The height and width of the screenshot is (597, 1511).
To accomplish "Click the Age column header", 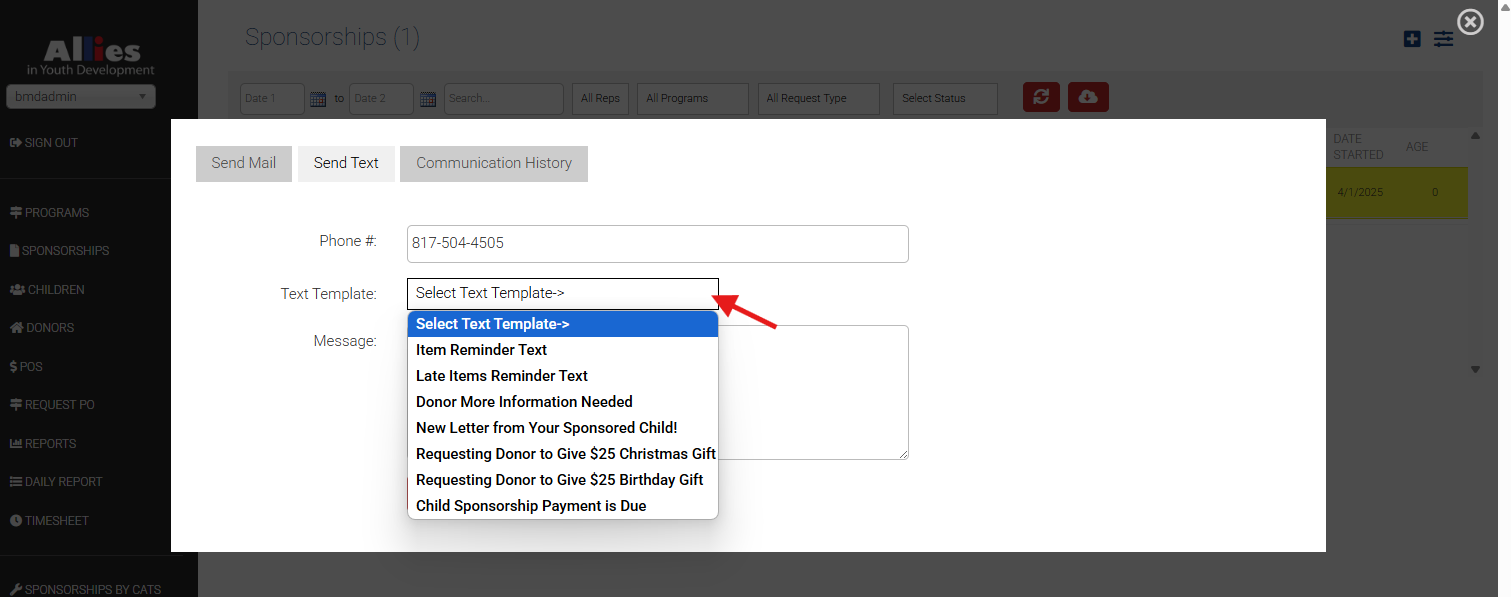I will 1417,147.
